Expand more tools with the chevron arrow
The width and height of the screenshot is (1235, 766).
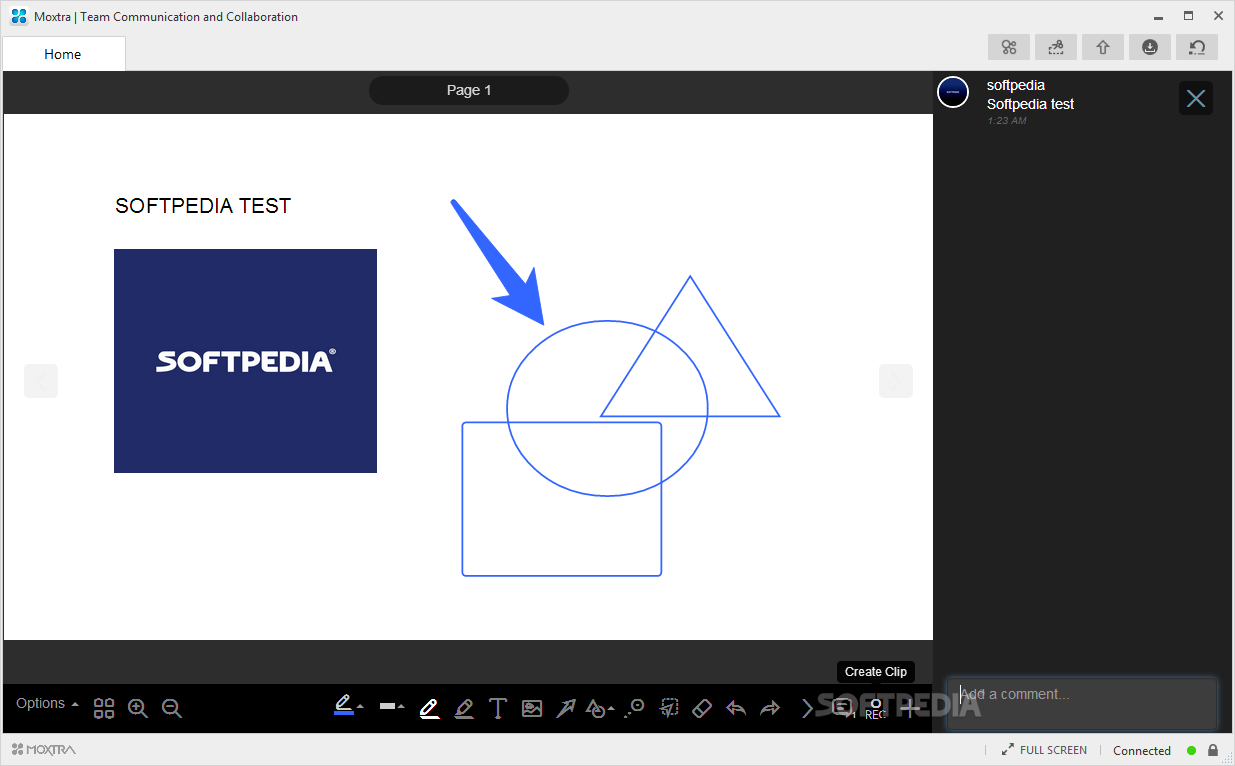(807, 708)
